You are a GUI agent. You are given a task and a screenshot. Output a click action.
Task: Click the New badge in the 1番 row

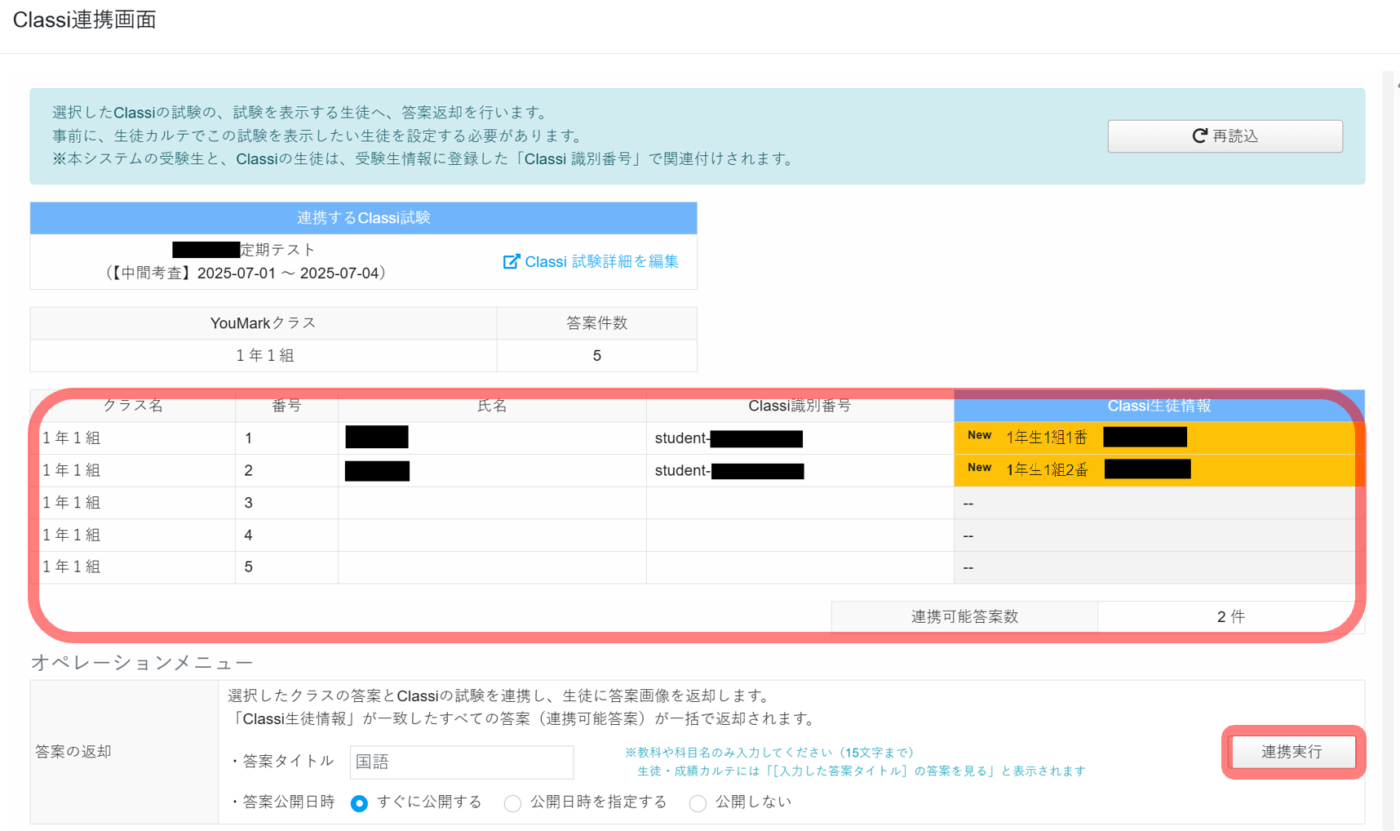979,435
